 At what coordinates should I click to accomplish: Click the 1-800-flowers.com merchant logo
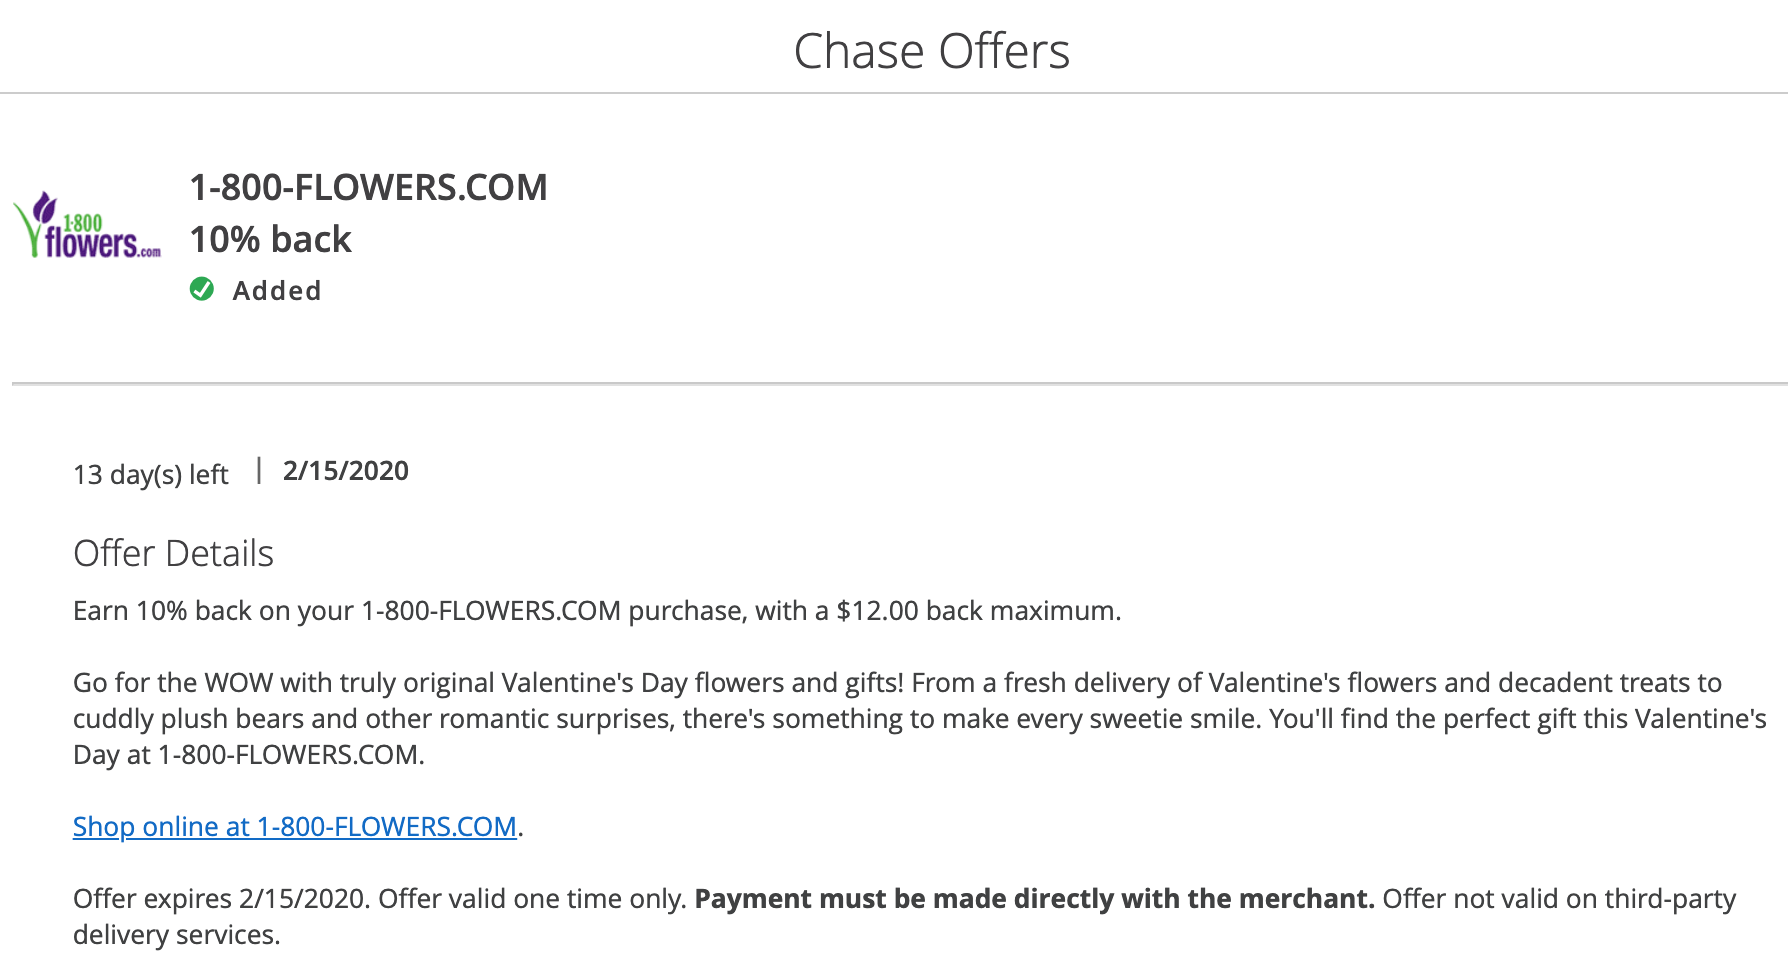[88, 228]
